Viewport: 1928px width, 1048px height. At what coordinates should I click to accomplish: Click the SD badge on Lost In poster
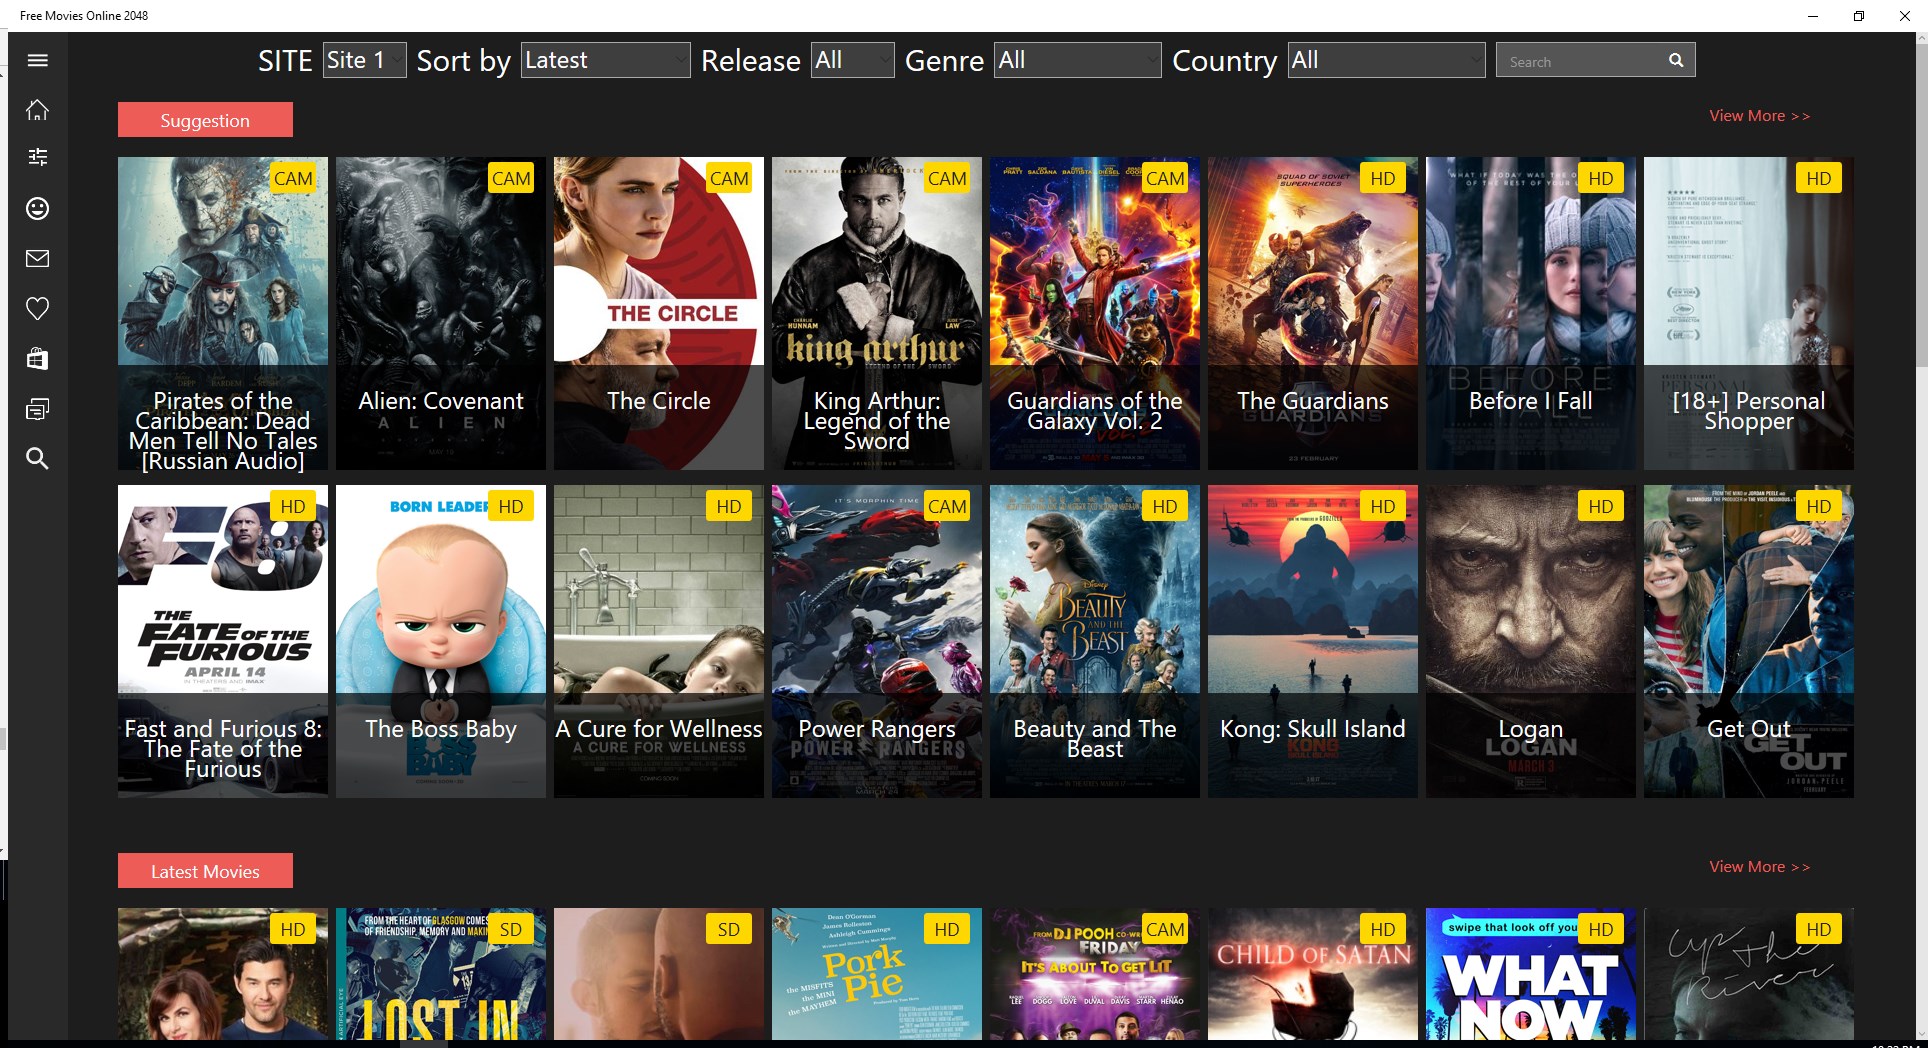[x=511, y=929]
